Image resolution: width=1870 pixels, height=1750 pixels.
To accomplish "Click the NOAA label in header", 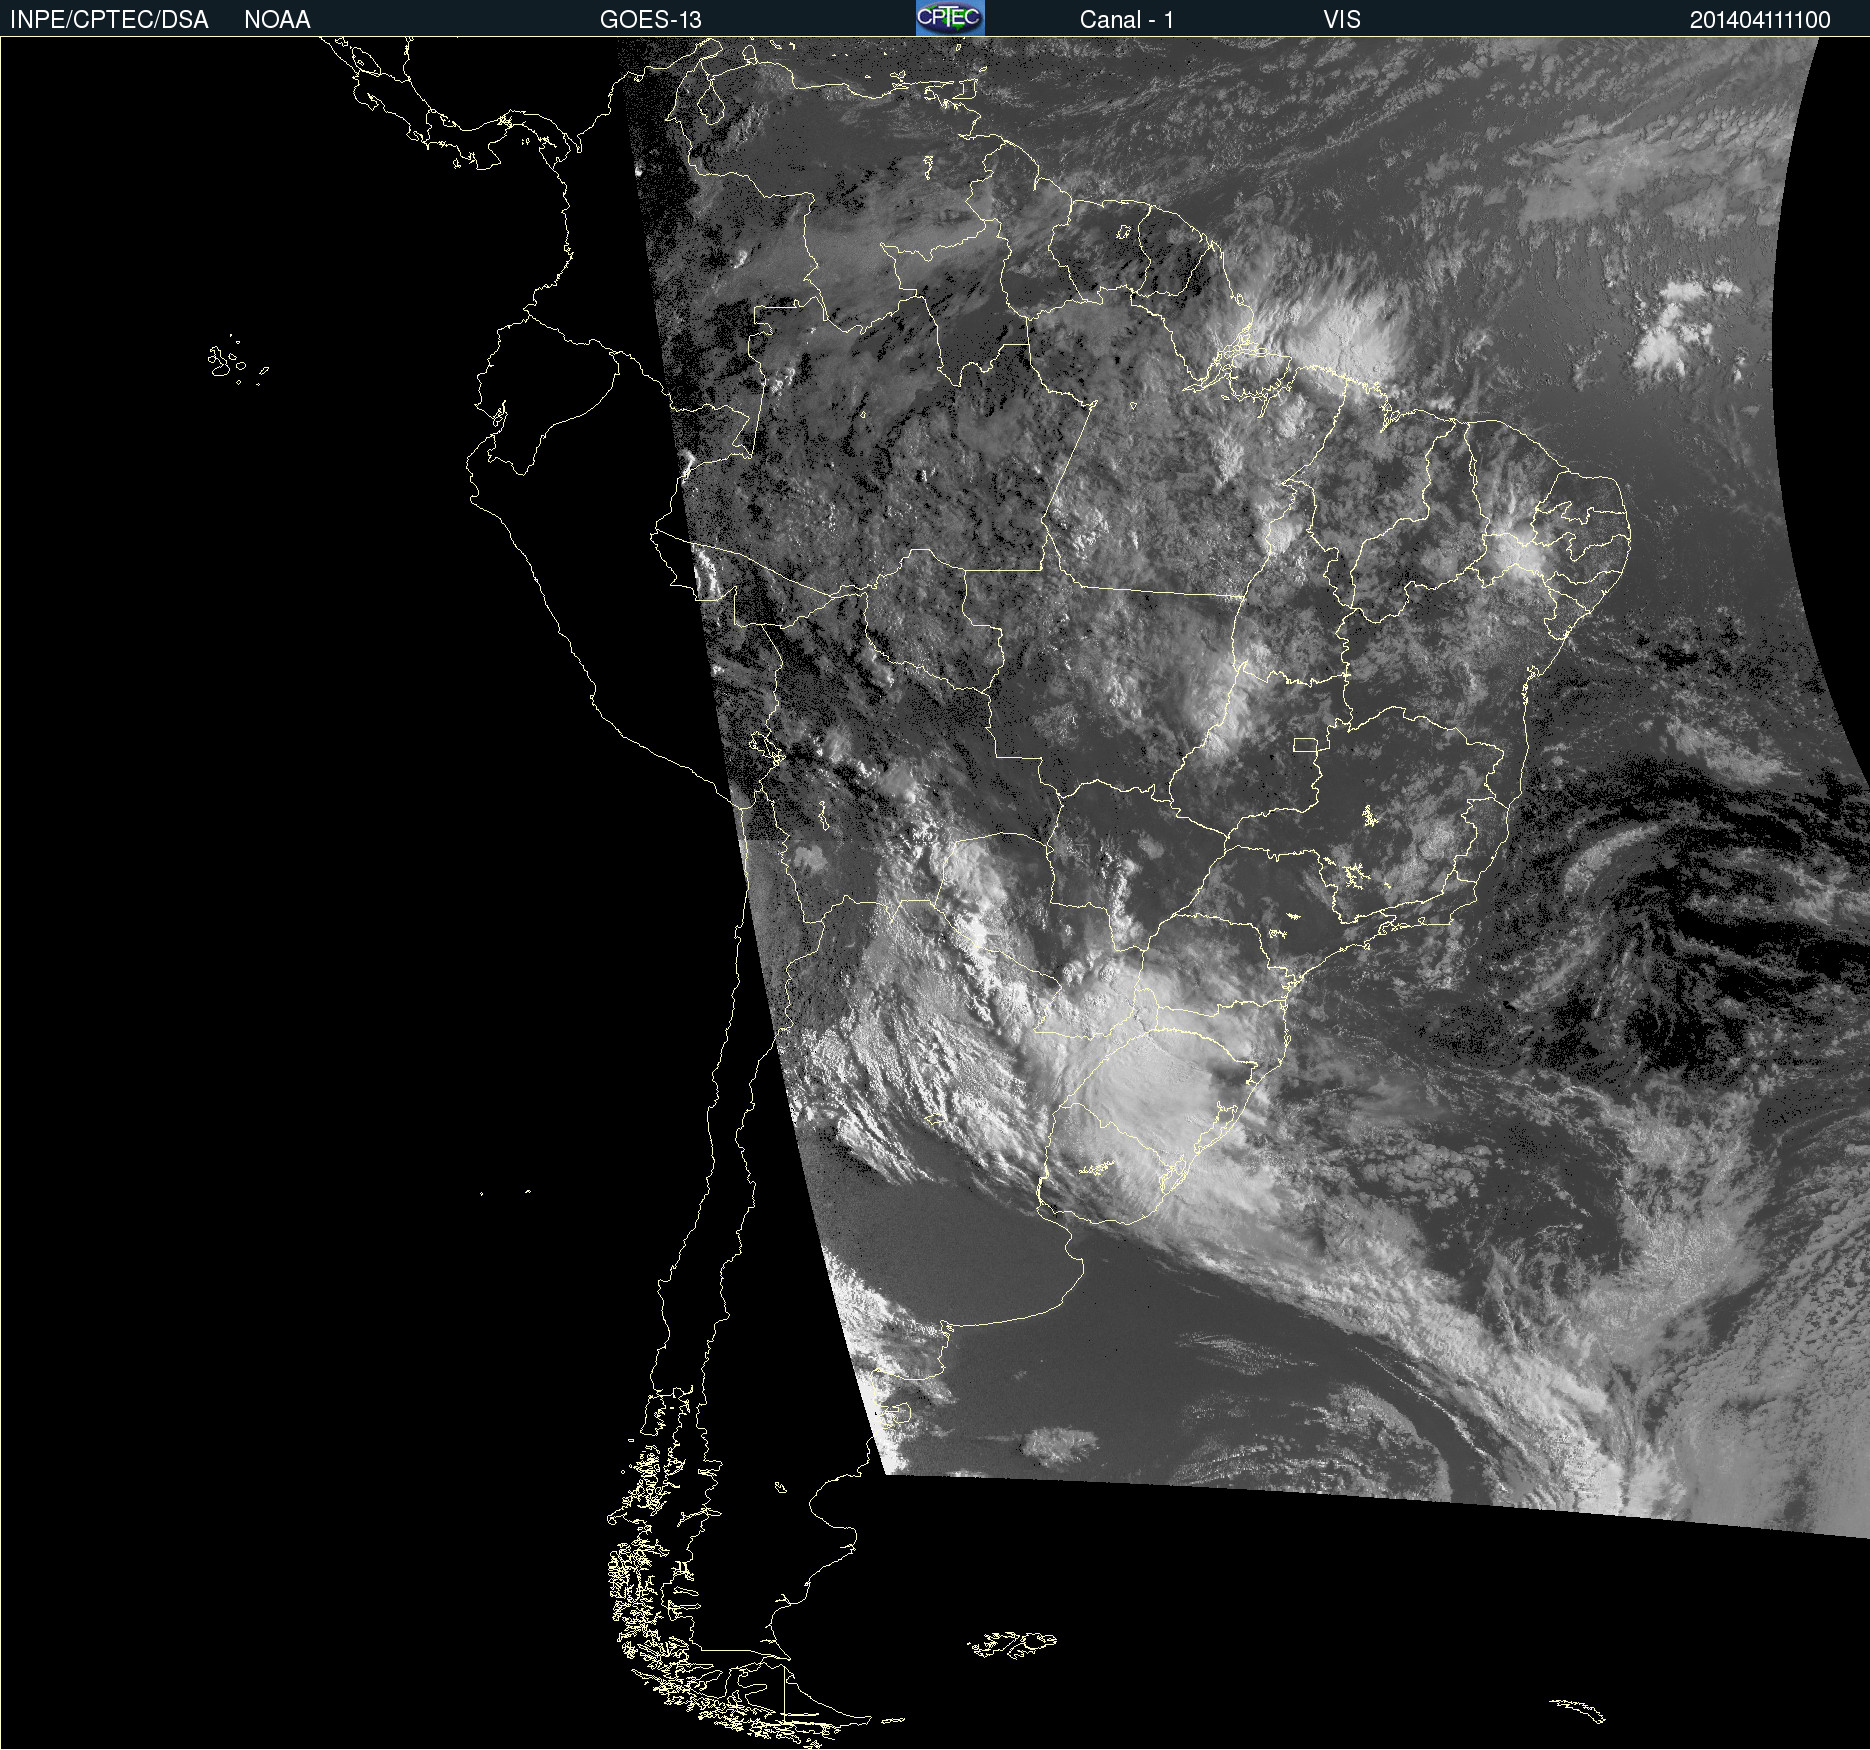I will (277, 20).
